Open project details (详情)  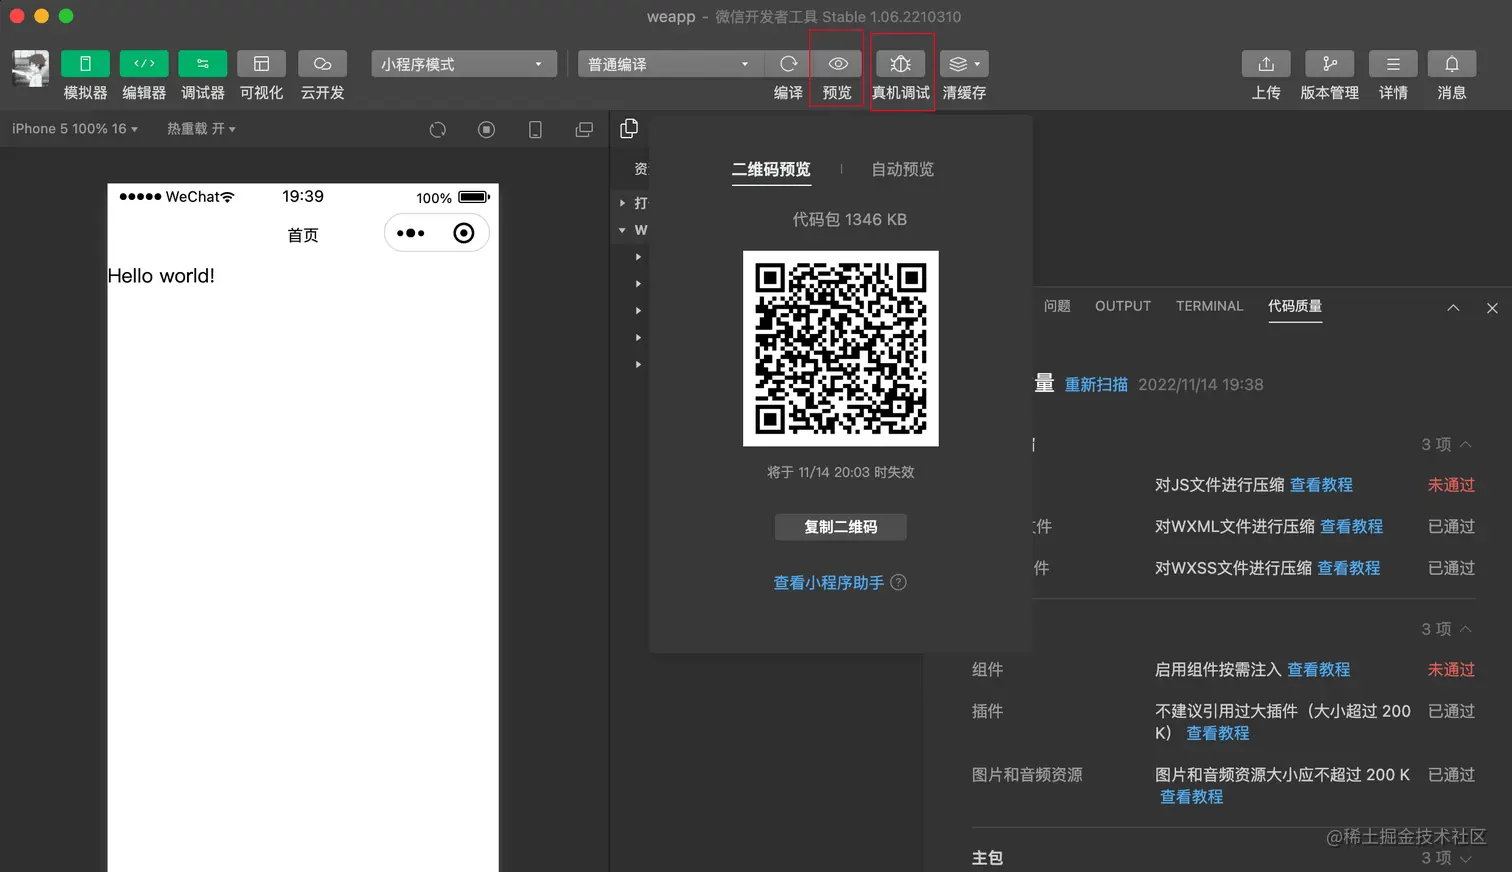(1393, 64)
